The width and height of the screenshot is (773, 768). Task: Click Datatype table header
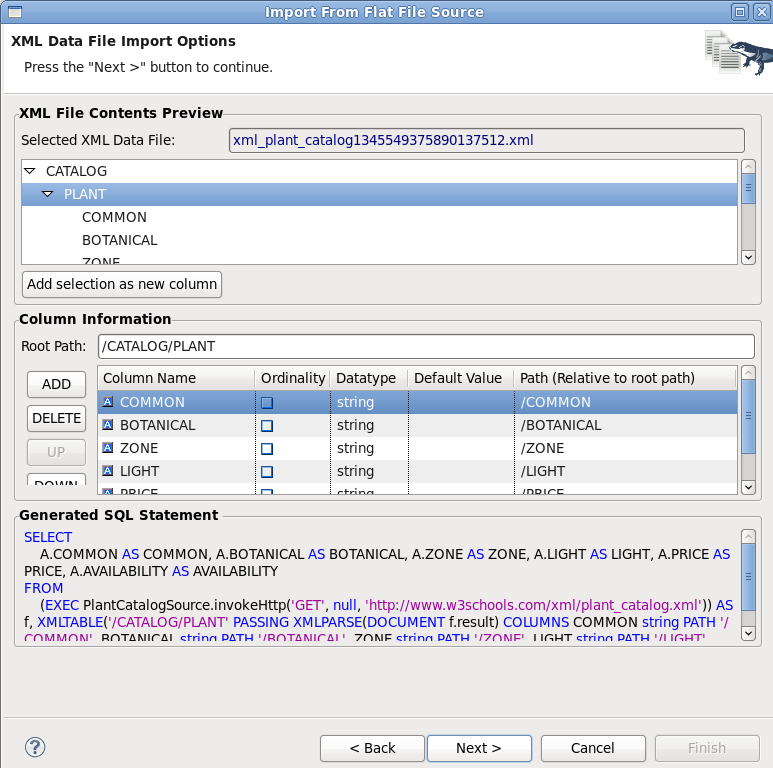click(x=369, y=378)
